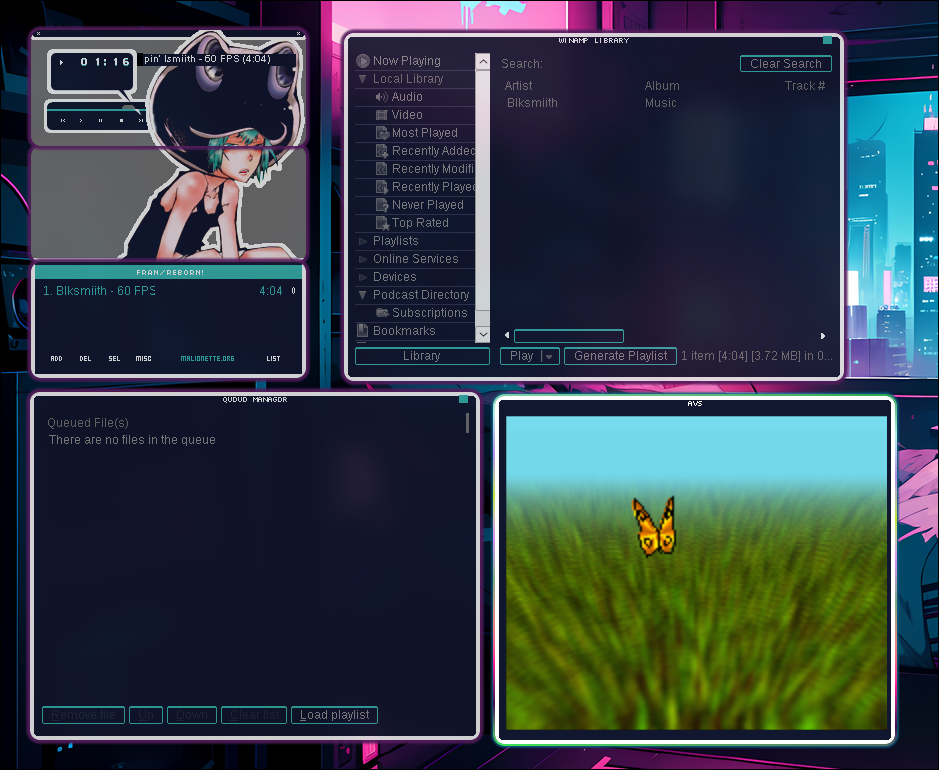Sort library by Artist column
Screen dimensions: 939x770
pos(519,86)
